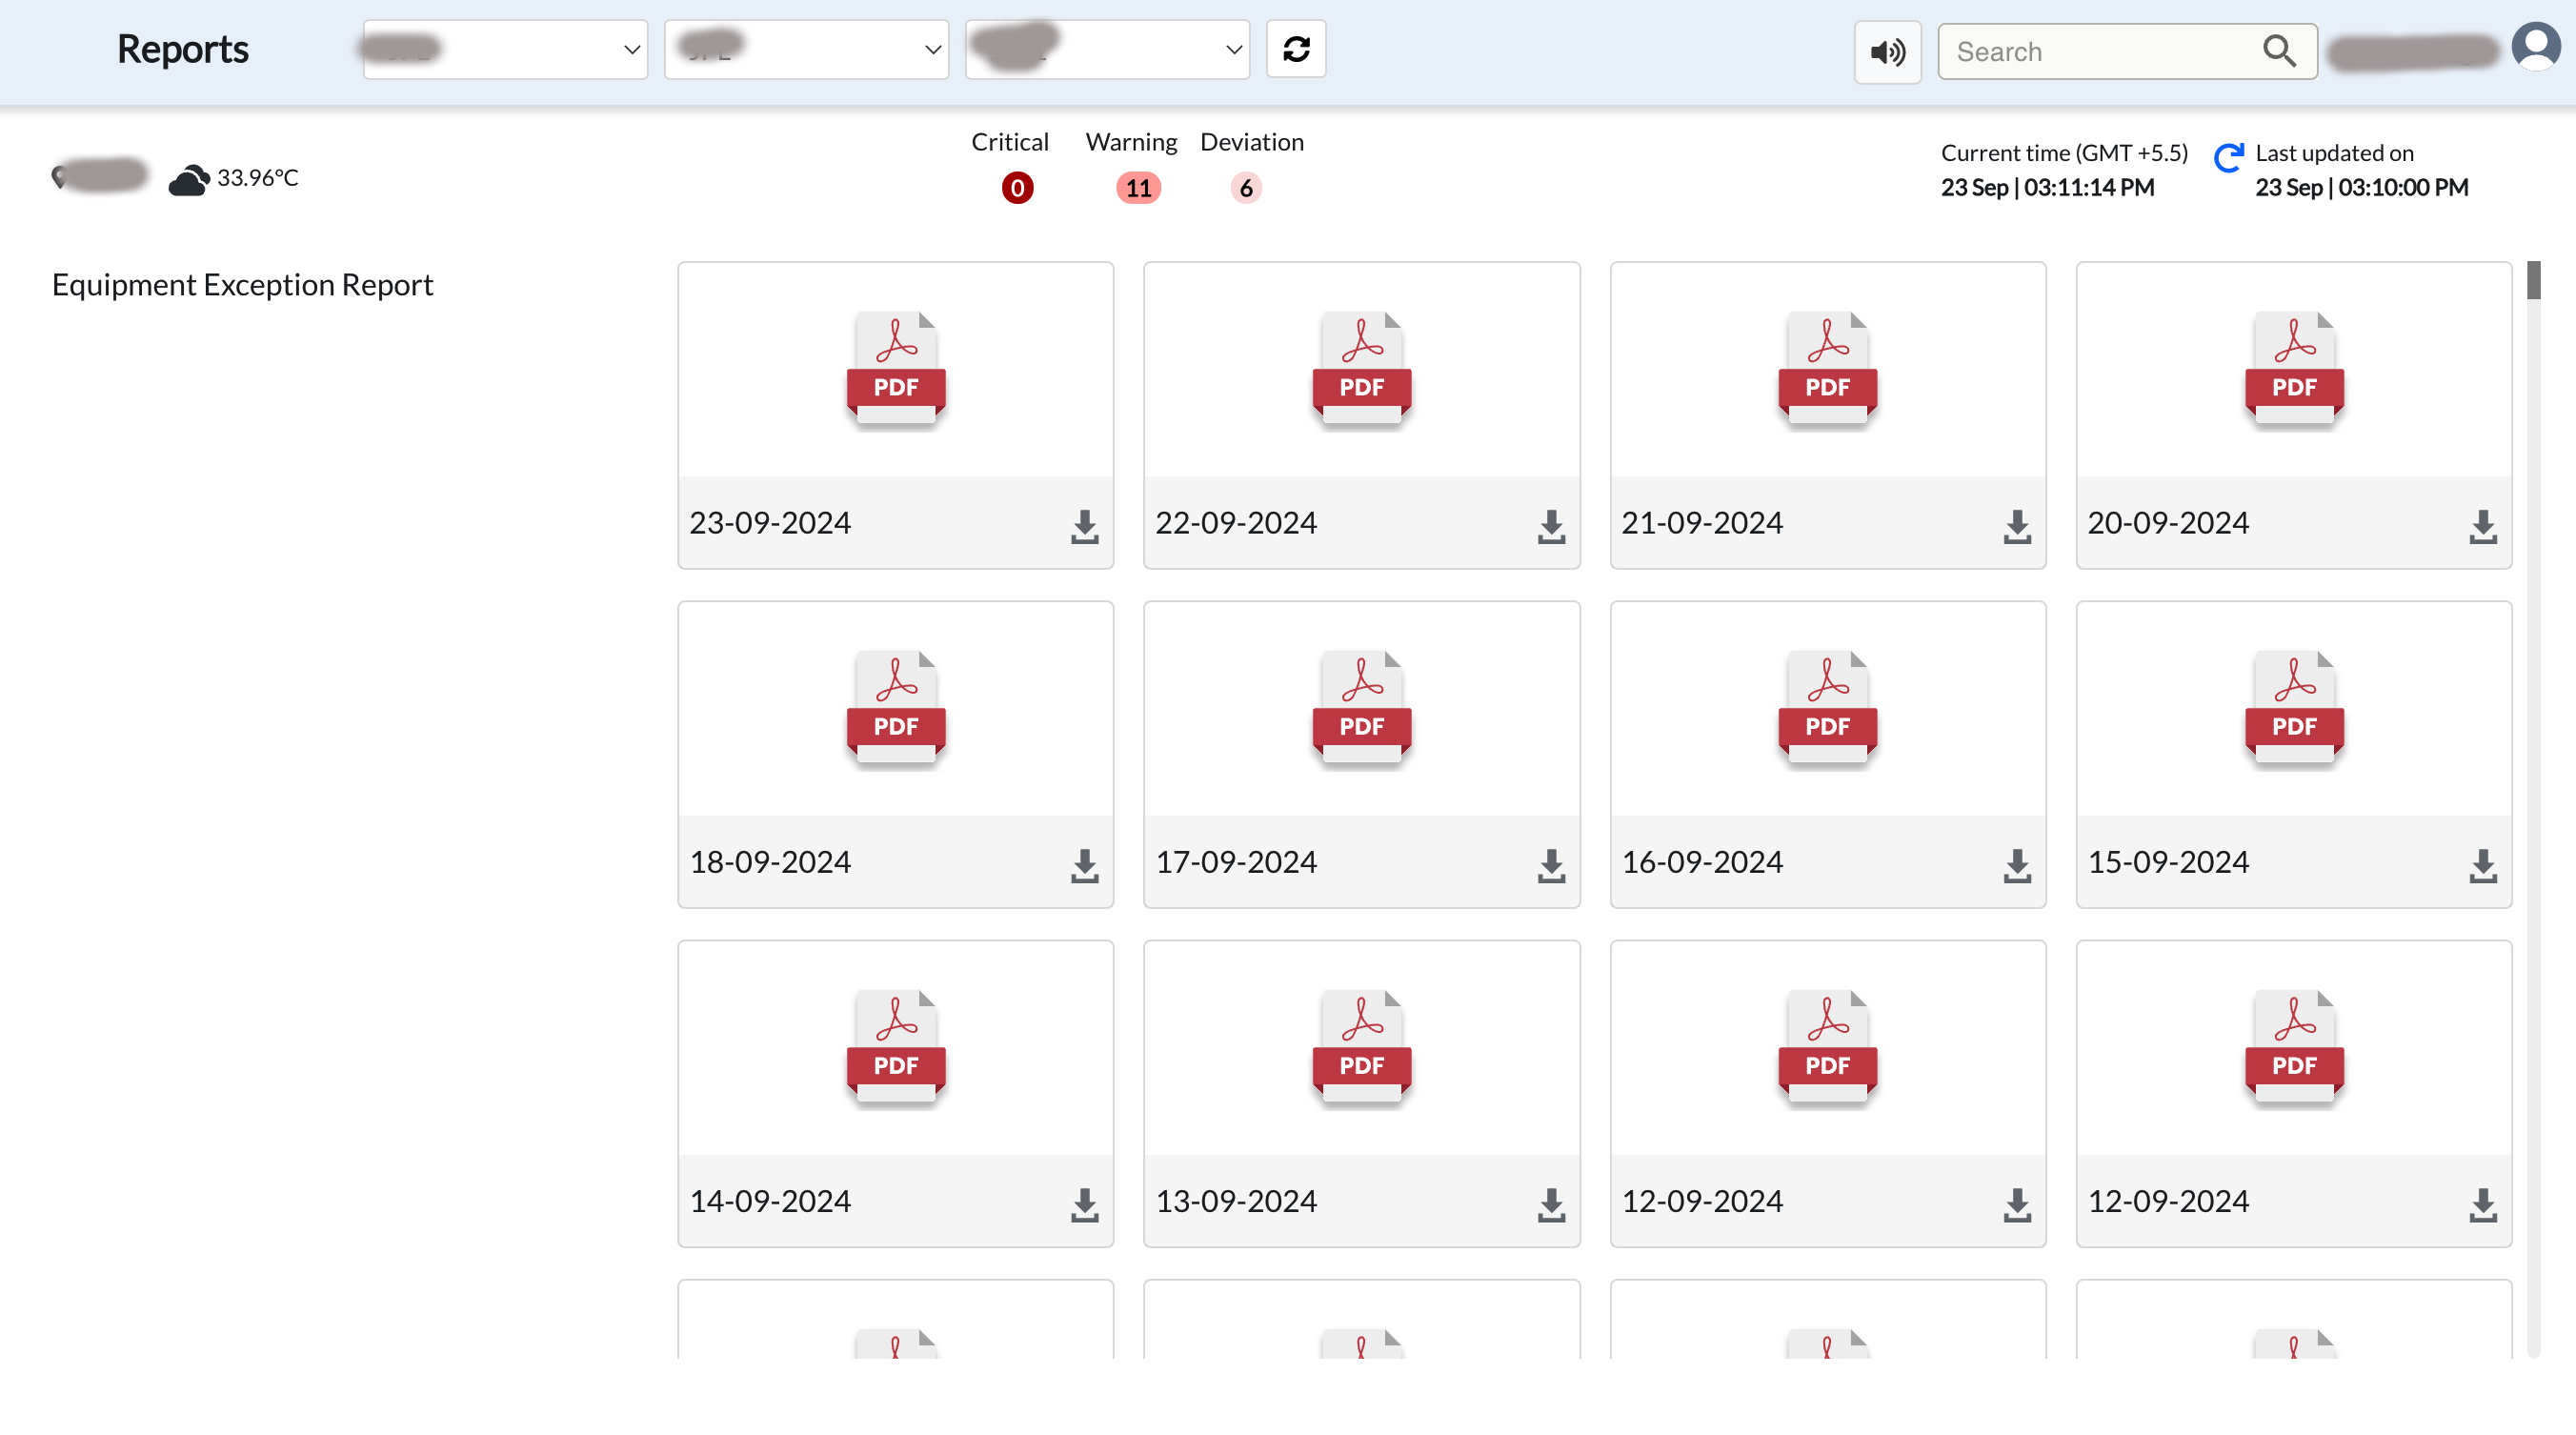The width and height of the screenshot is (2576, 1435).
Task: Toggle the sound speaker button
Action: [x=1887, y=51]
